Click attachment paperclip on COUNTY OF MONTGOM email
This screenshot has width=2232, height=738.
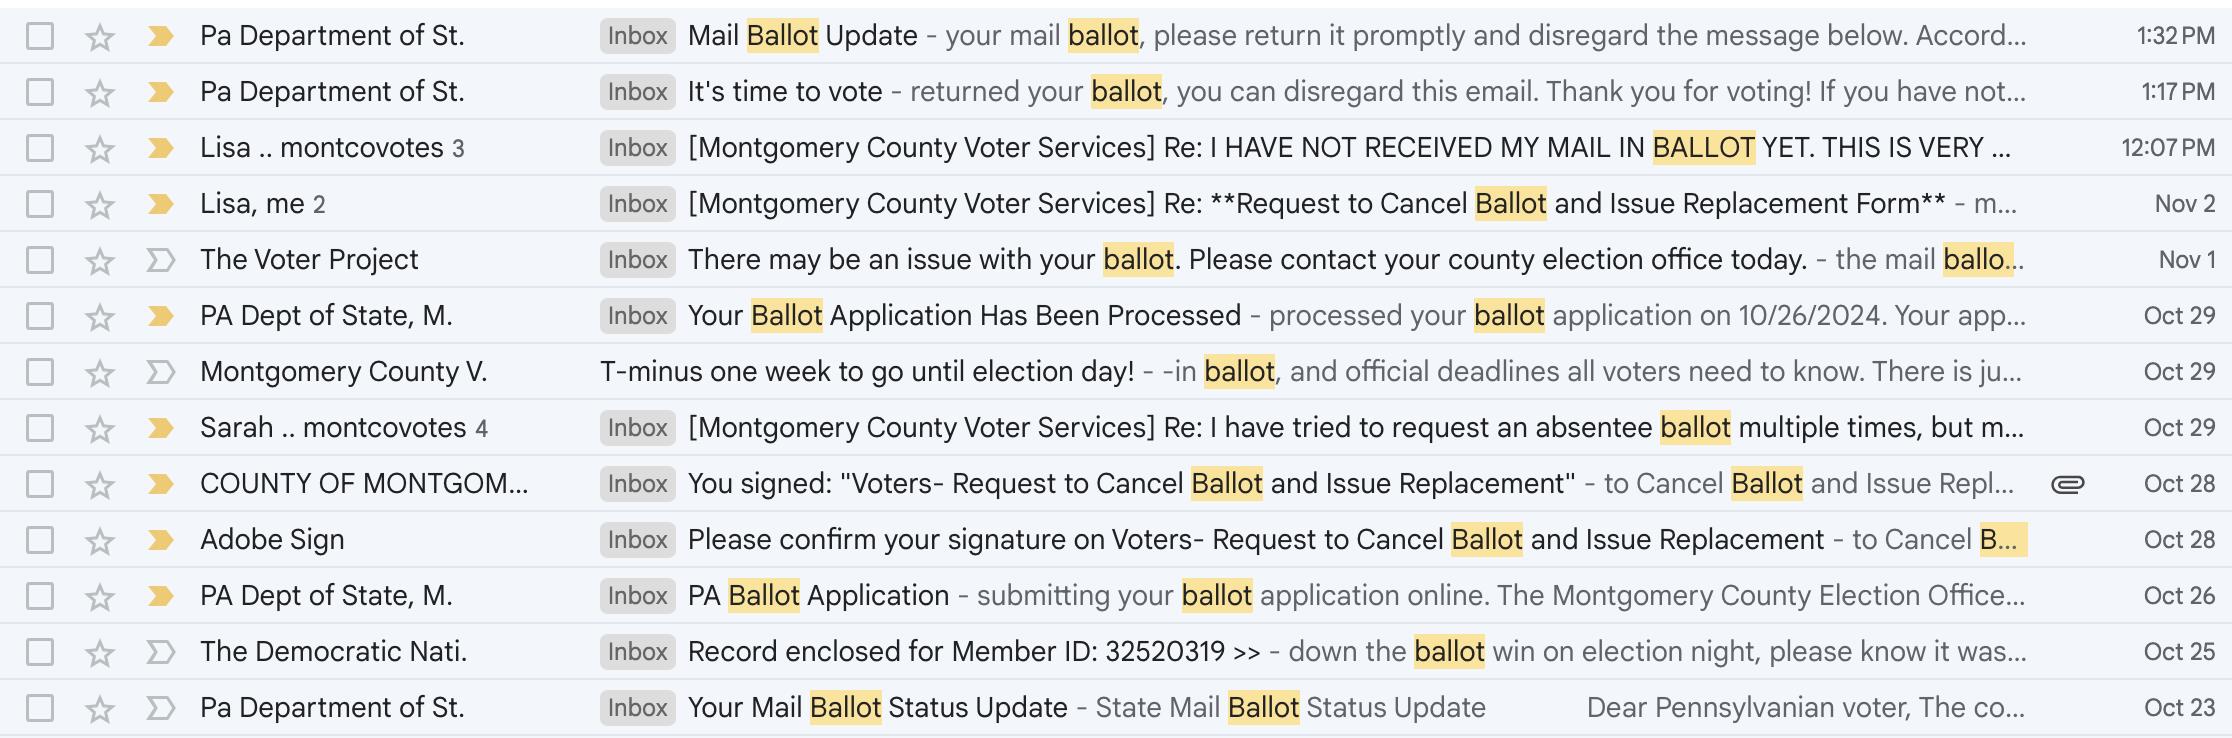pos(2067,485)
